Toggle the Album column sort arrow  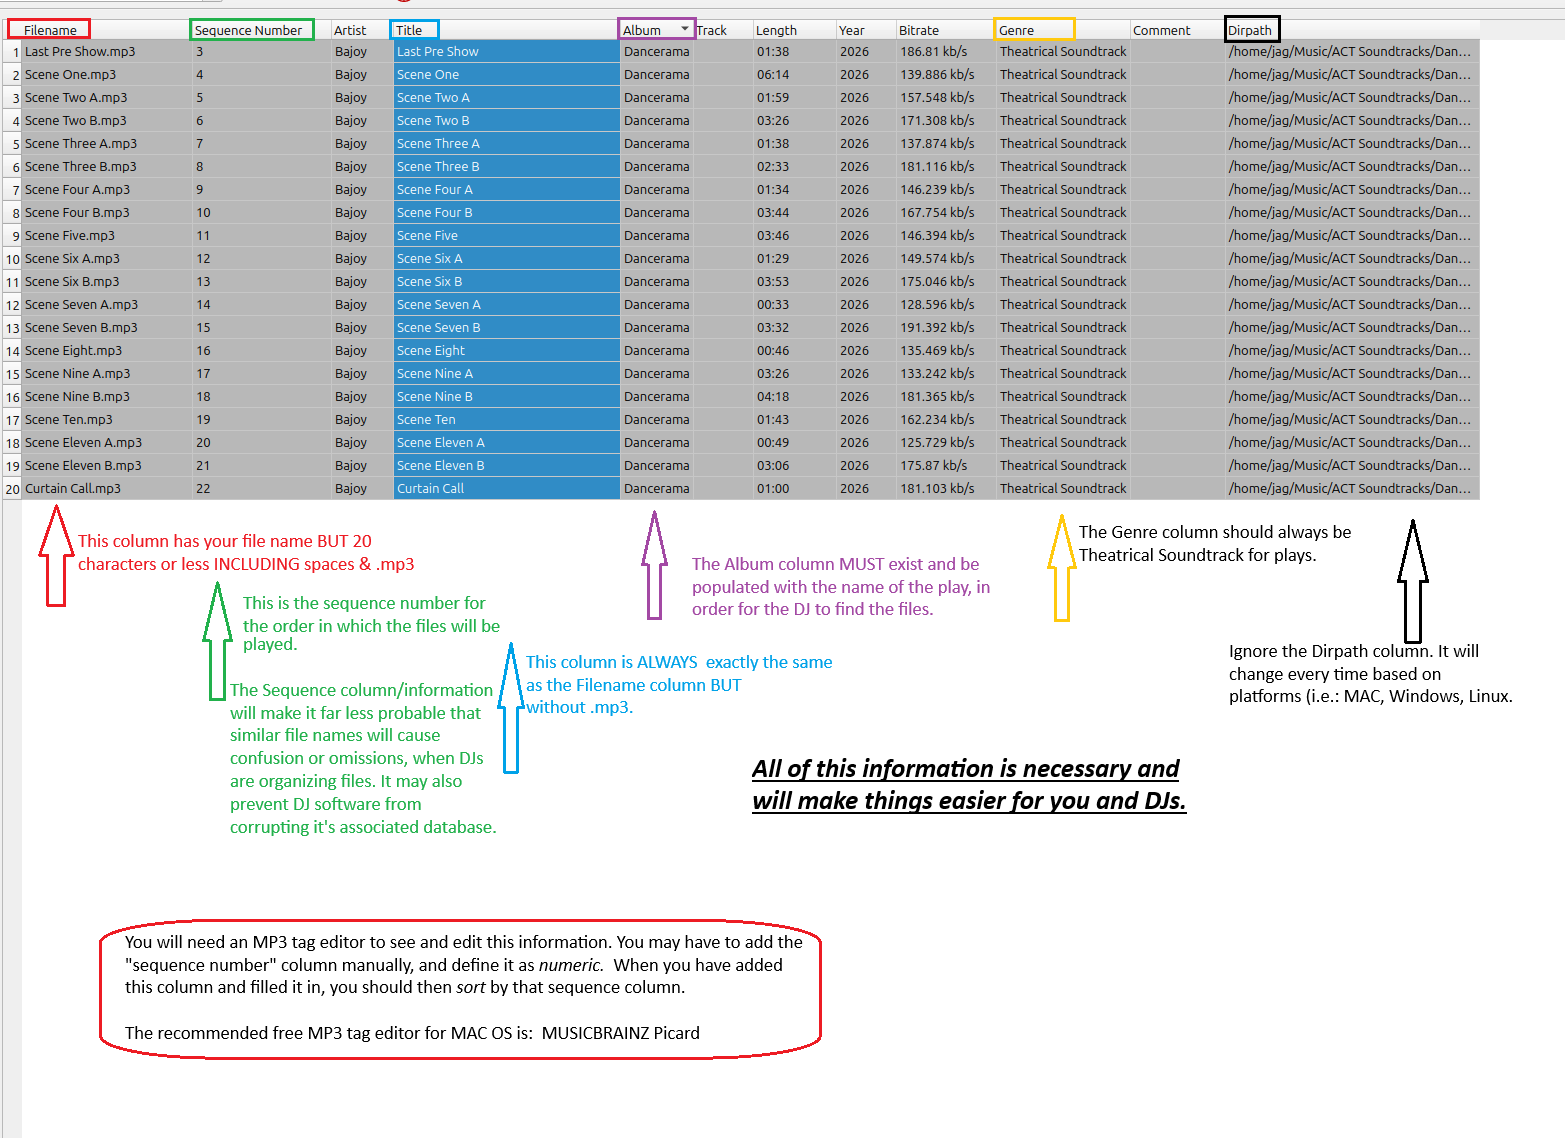(685, 29)
